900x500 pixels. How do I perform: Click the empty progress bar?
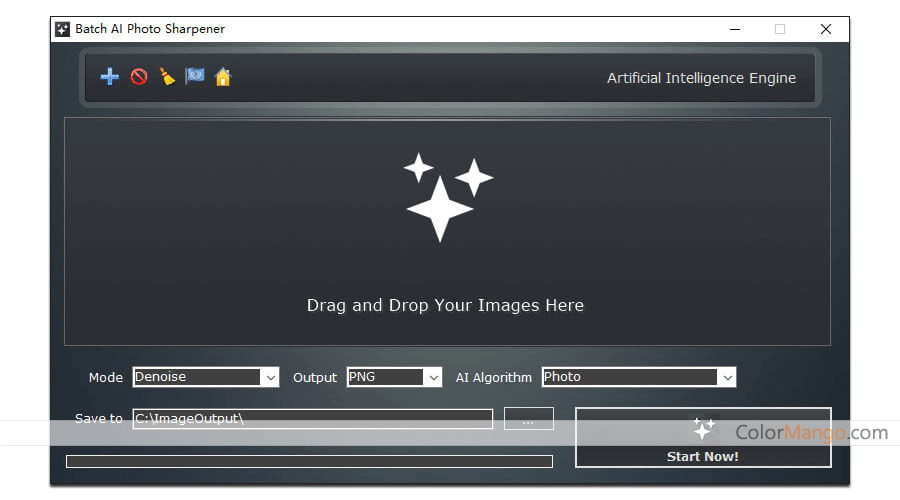309,461
